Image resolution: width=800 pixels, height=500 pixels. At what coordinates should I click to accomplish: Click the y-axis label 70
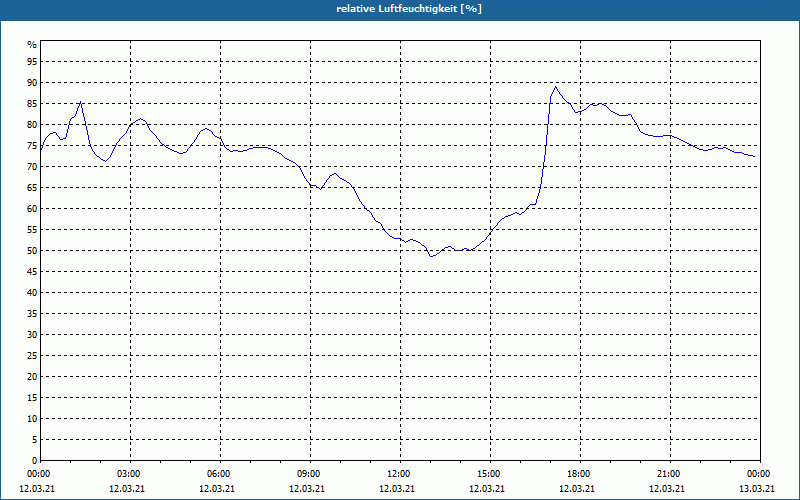(32, 167)
